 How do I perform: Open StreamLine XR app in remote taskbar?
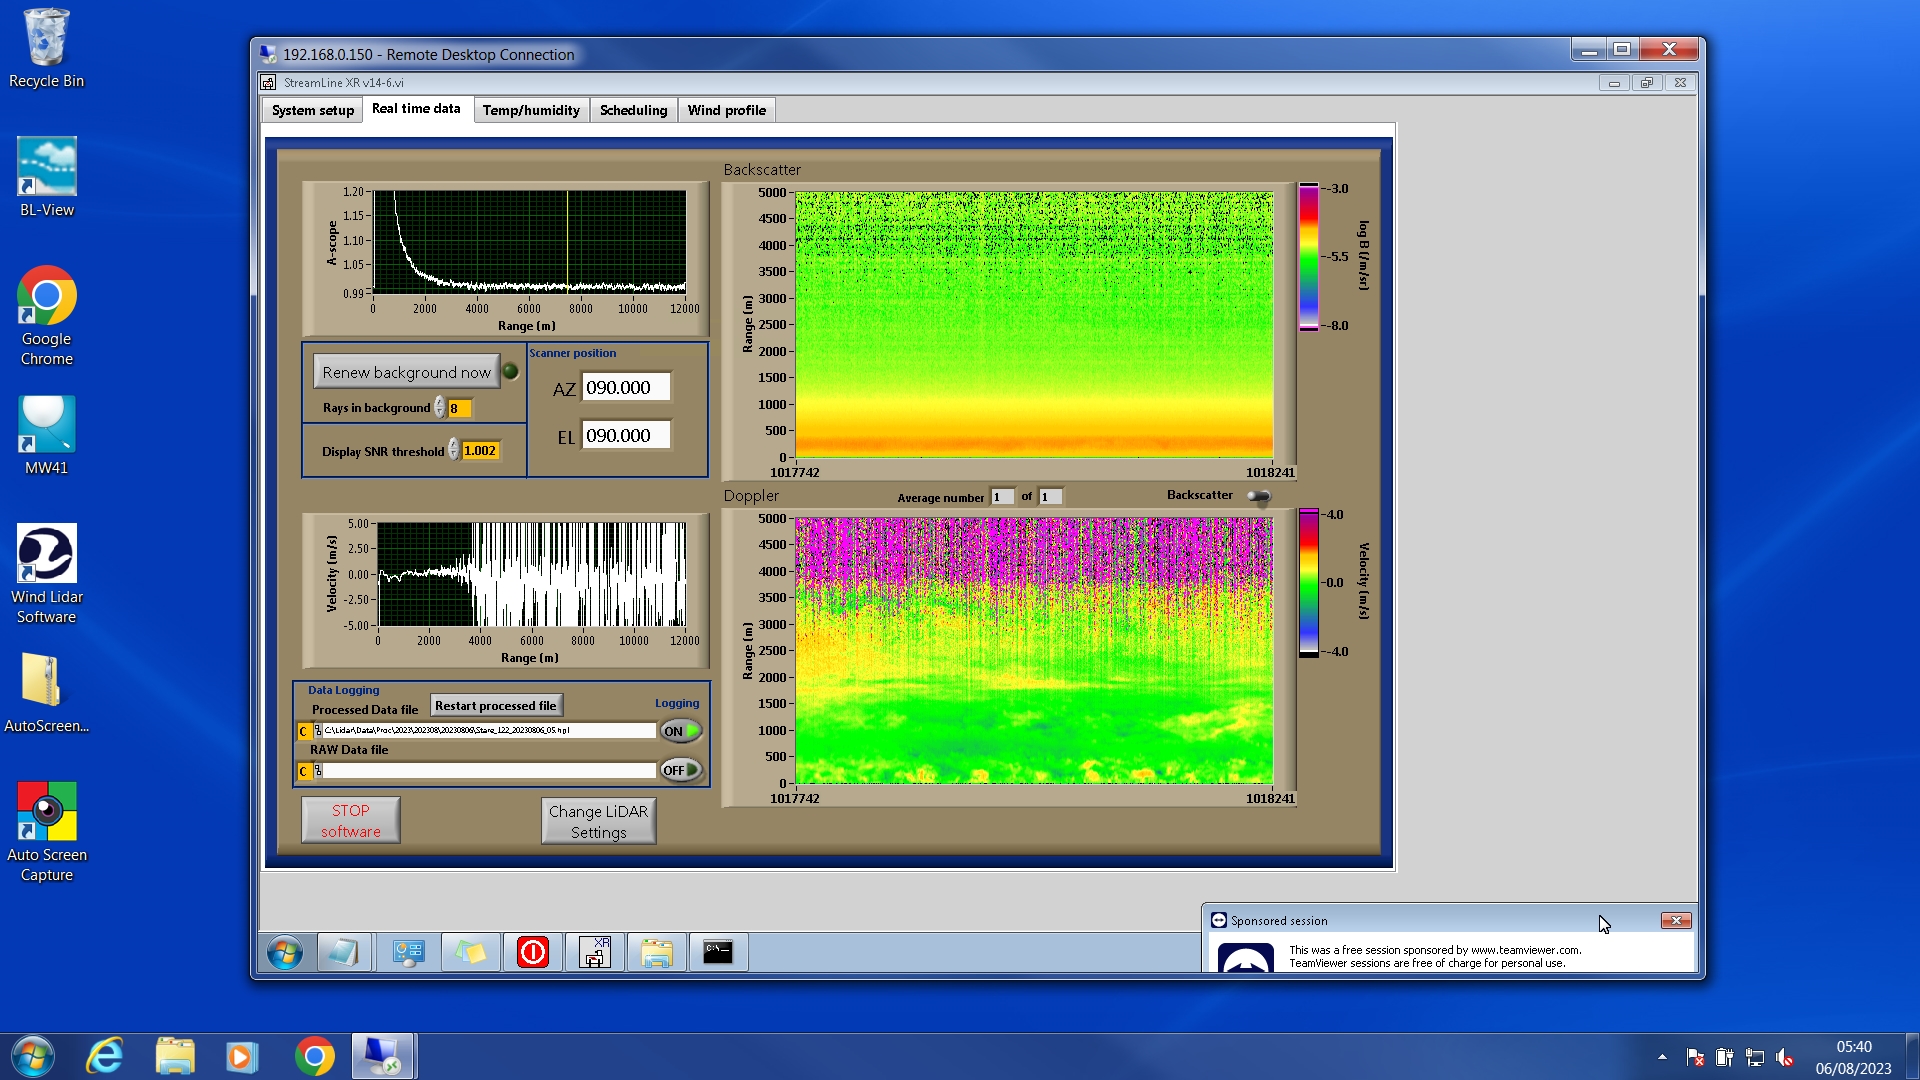[x=595, y=952]
